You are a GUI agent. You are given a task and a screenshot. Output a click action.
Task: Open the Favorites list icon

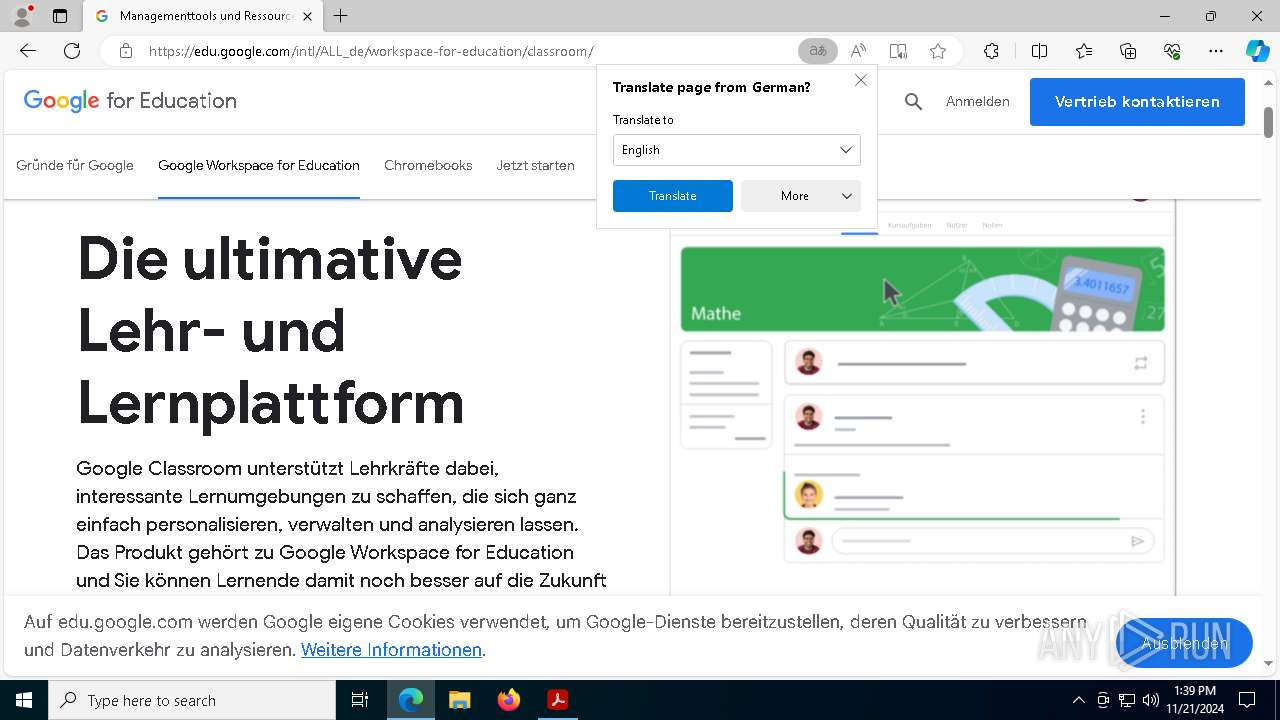tap(1084, 51)
